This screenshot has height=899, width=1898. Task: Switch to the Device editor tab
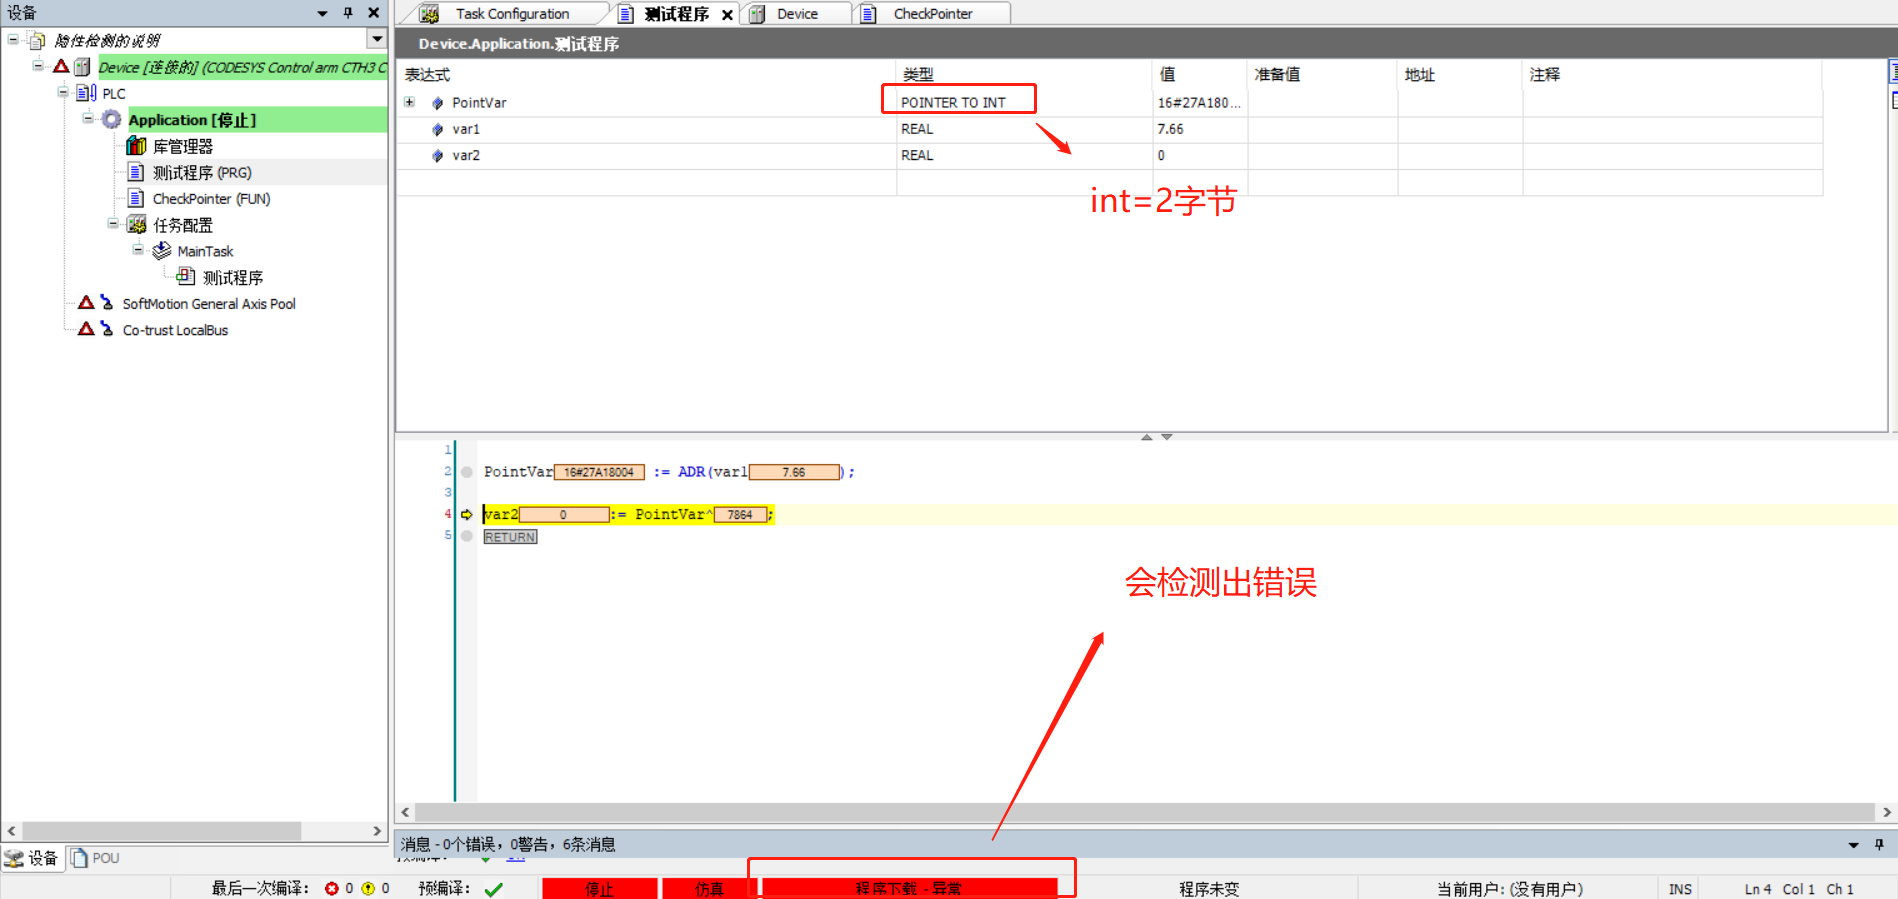tap(797, 13)
